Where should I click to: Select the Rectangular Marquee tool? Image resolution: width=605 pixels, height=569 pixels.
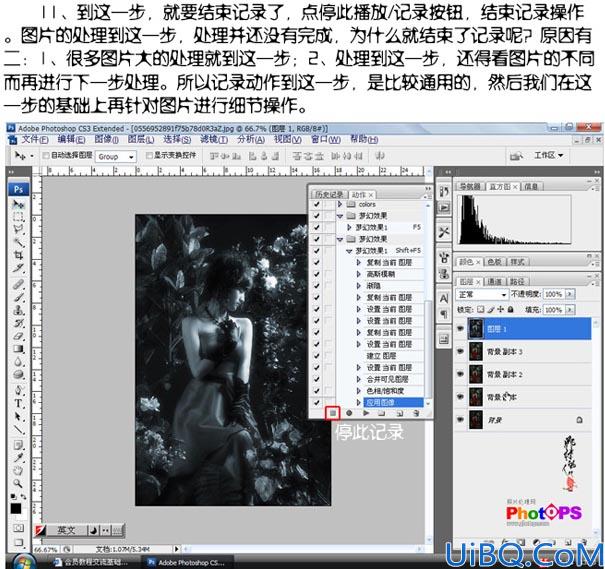pyautogui.click(x=18, y=216)
